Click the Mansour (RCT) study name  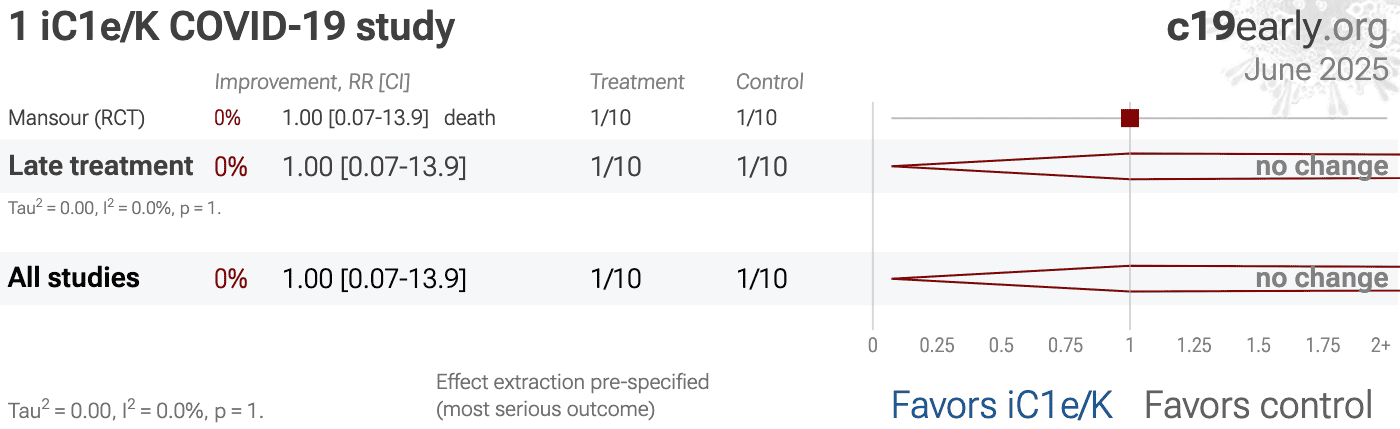tap(77, 118)
